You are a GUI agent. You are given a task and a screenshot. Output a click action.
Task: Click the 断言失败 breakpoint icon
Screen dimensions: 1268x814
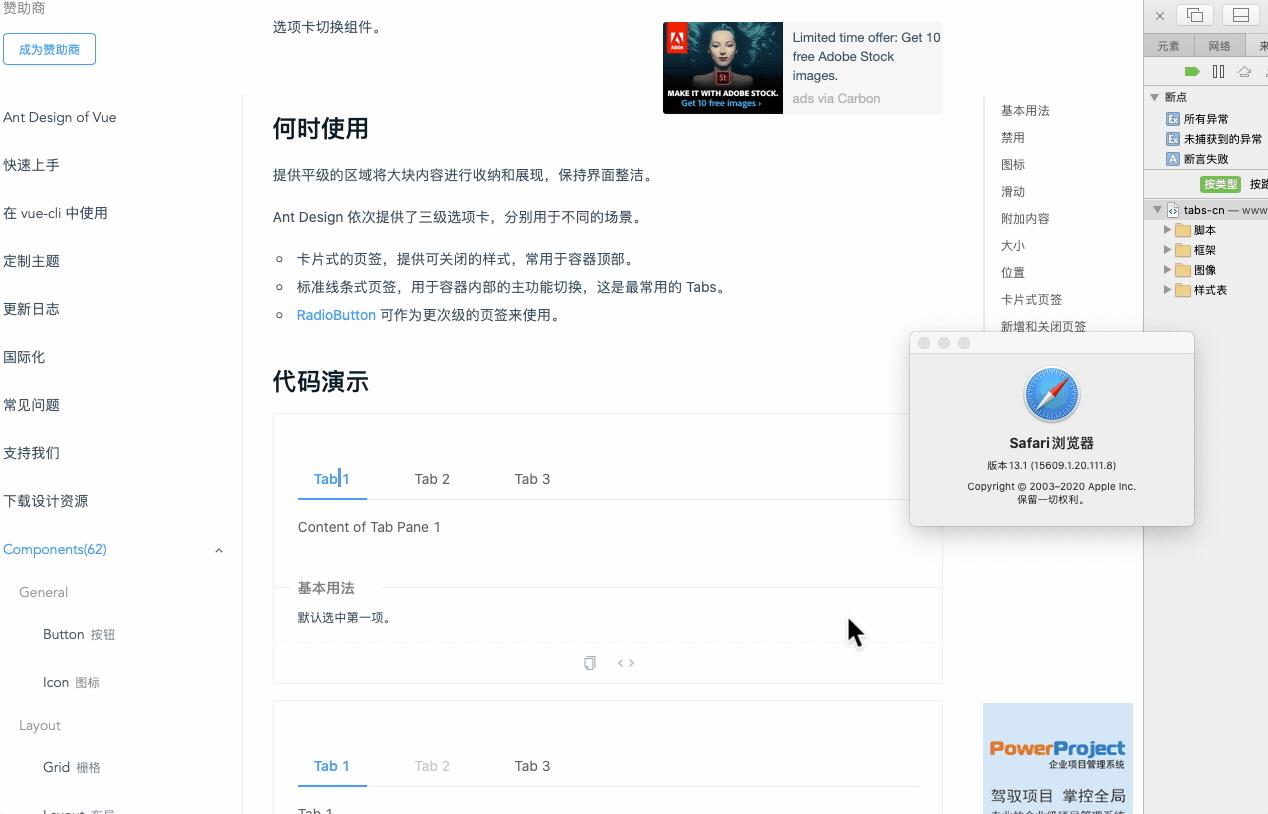(x=1173, y=159)
